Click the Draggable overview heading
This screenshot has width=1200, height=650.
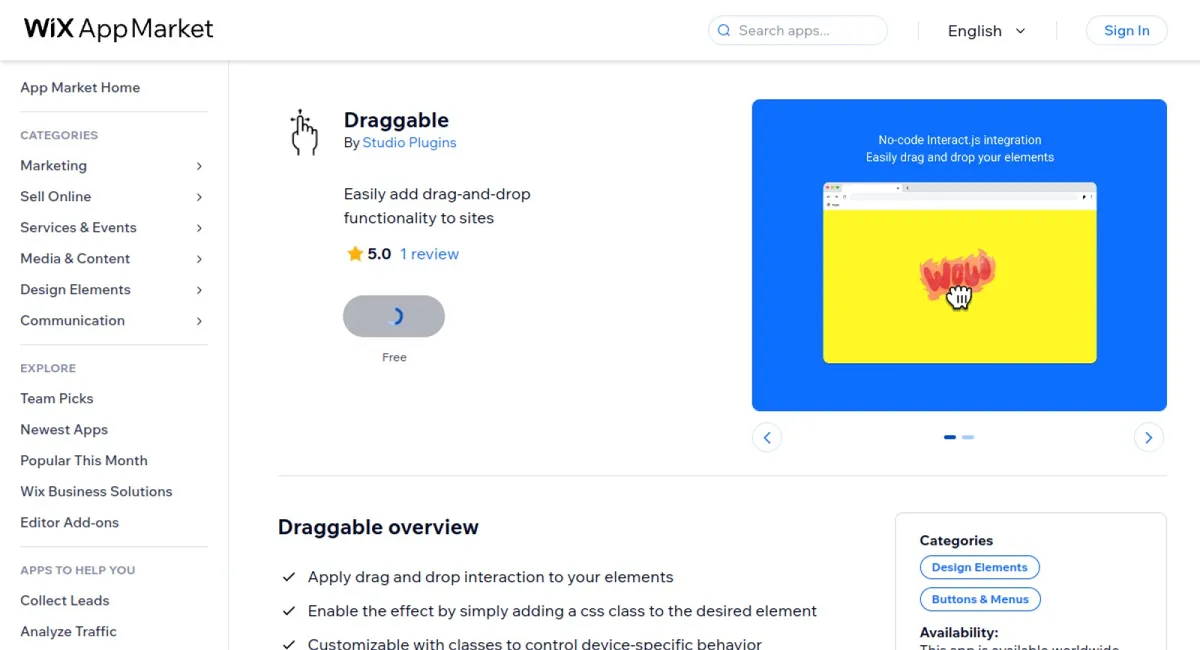pos(378,527)
